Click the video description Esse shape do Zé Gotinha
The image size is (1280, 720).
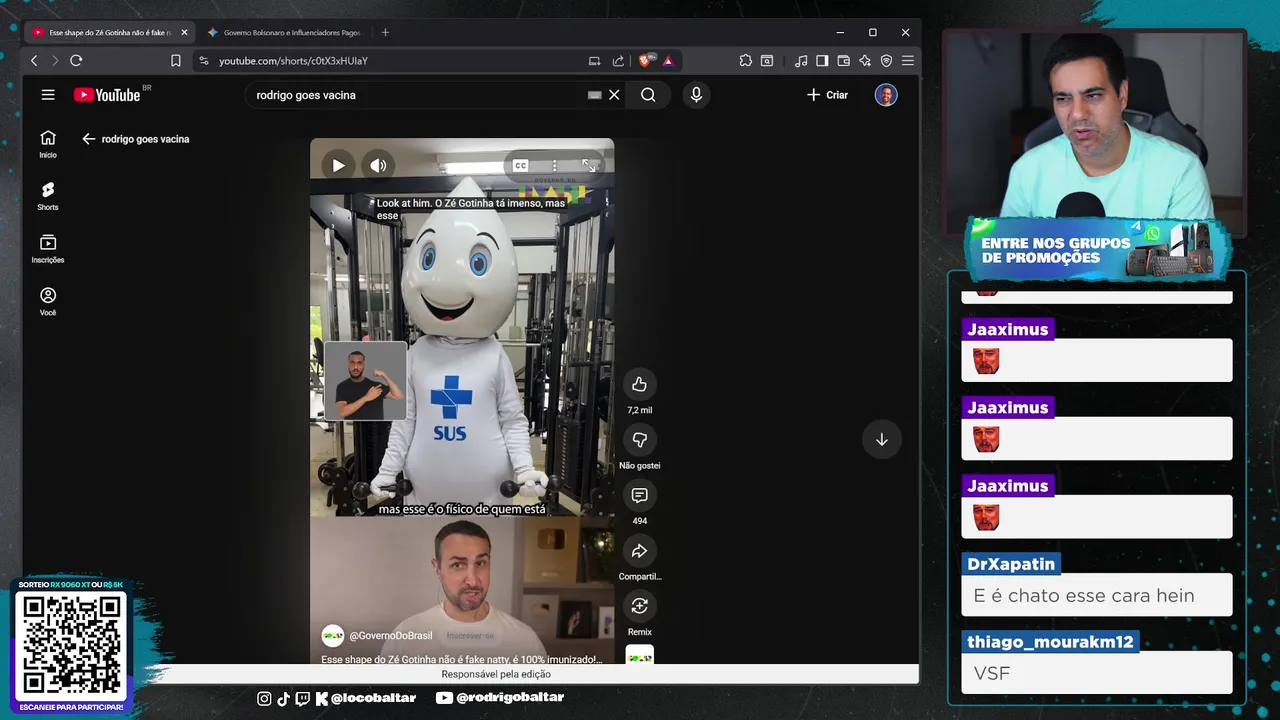click(461, 660)
